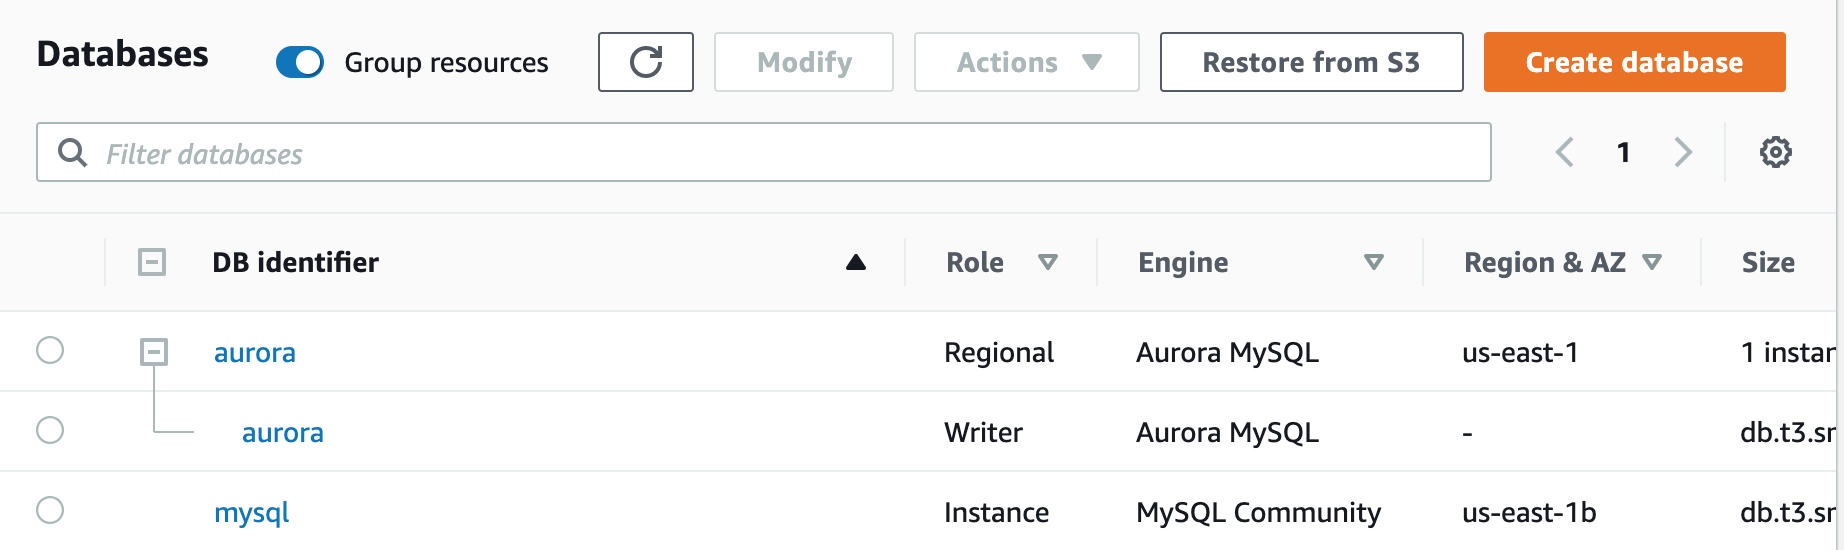Open the Actions dropdown menu
The width and height of the screenshot is (1844, 550).
1026,62
